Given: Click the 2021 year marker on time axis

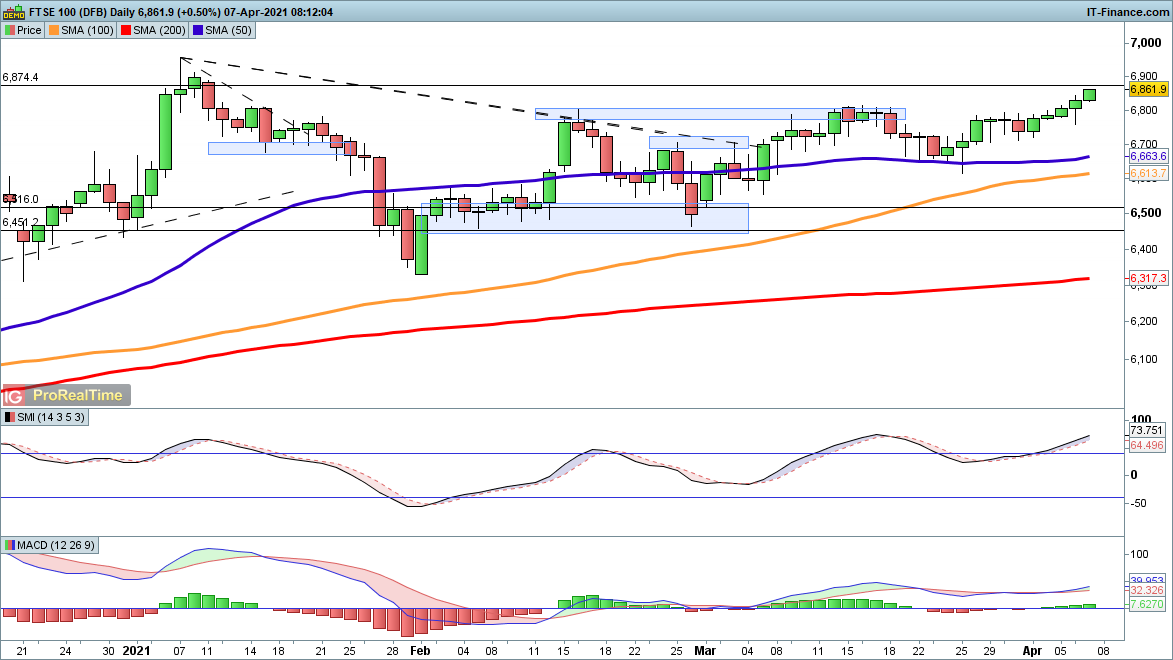Looking at the screenshot, I should [138, 649].
